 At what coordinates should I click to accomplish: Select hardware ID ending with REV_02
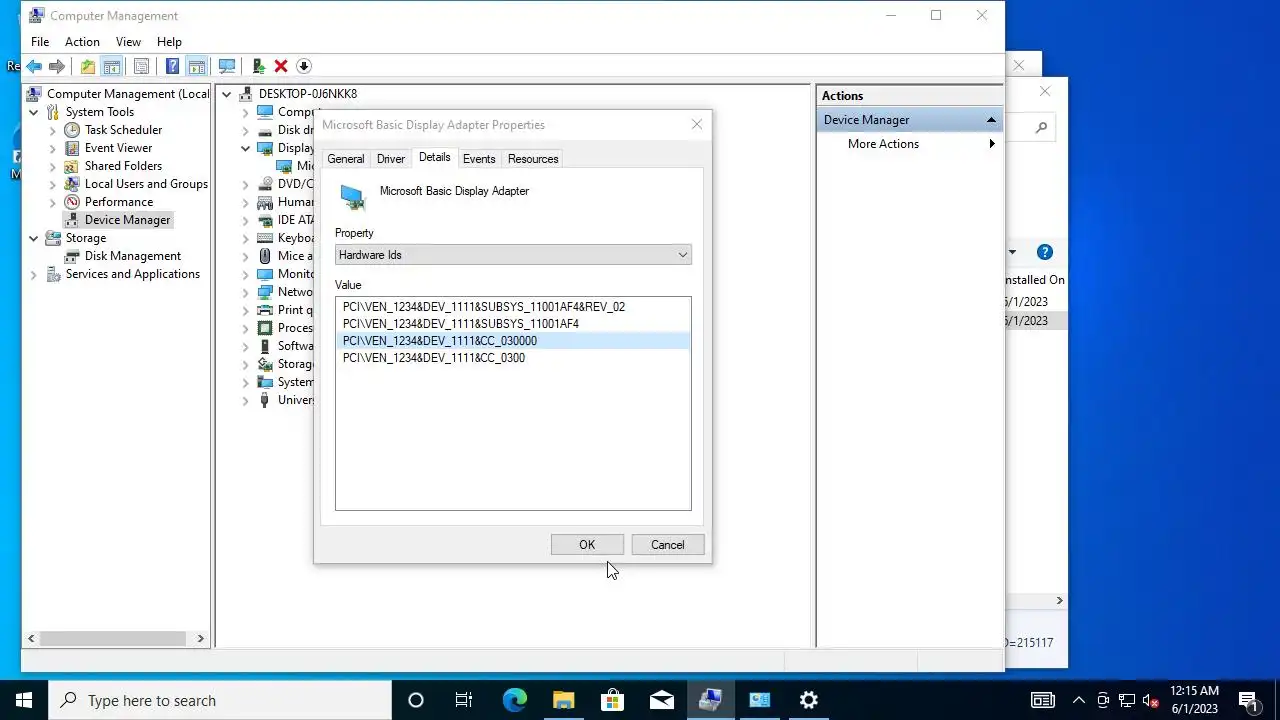(x=484, y=307)
